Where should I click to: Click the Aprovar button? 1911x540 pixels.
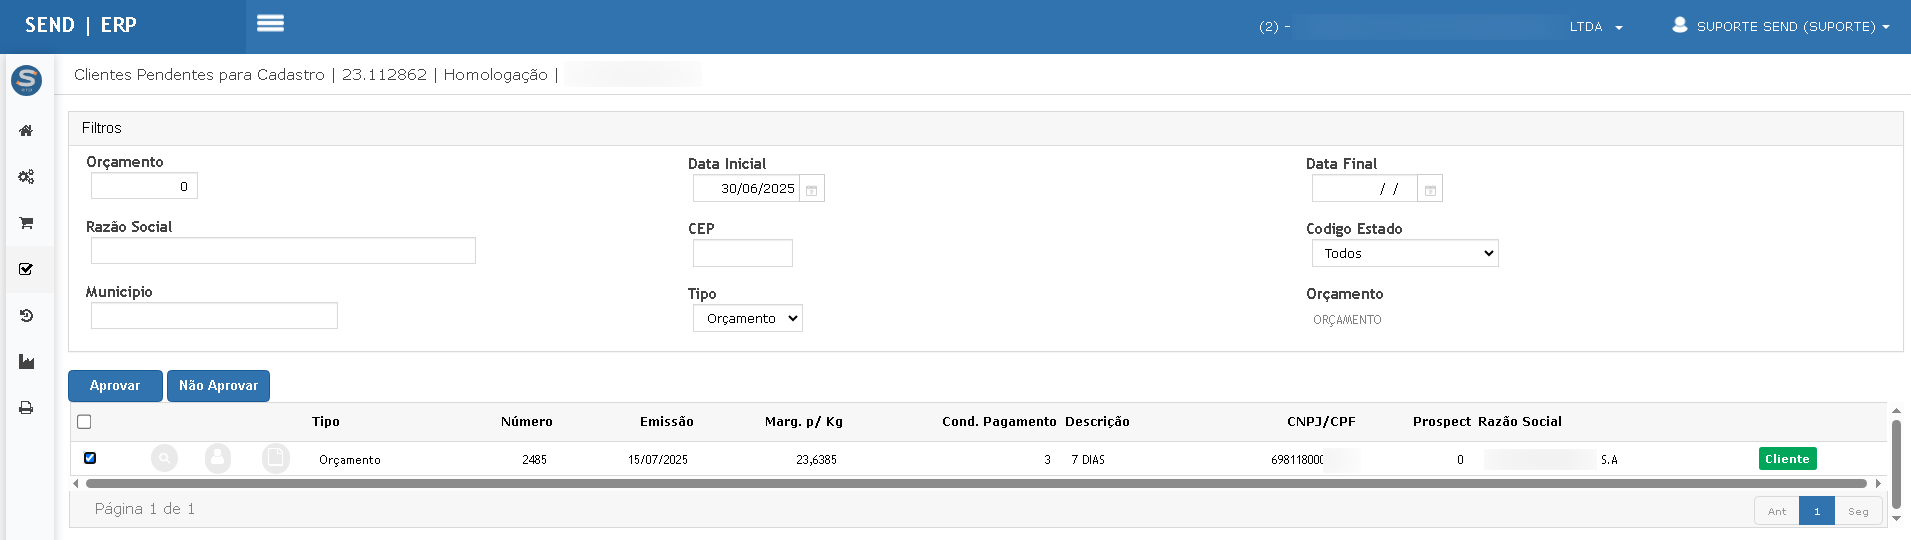click(x=115, y=386)
